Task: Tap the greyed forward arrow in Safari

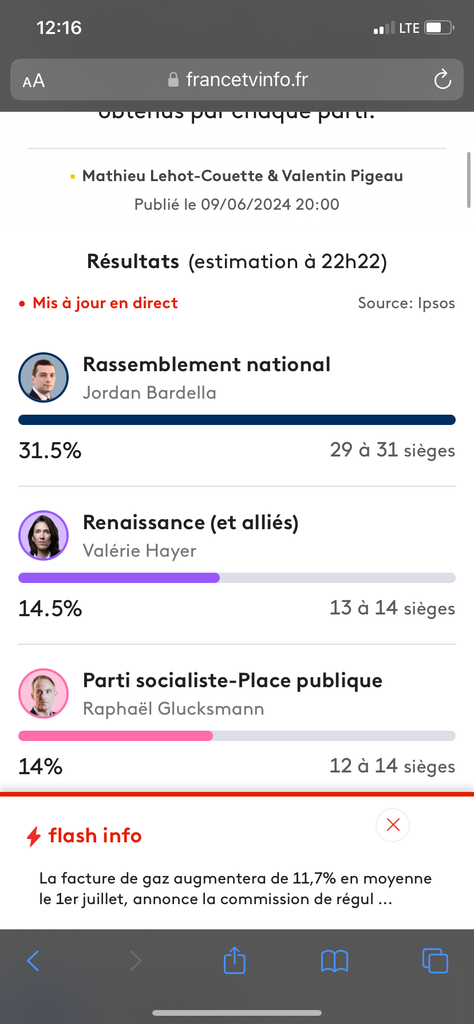Action: click(135, 961)
